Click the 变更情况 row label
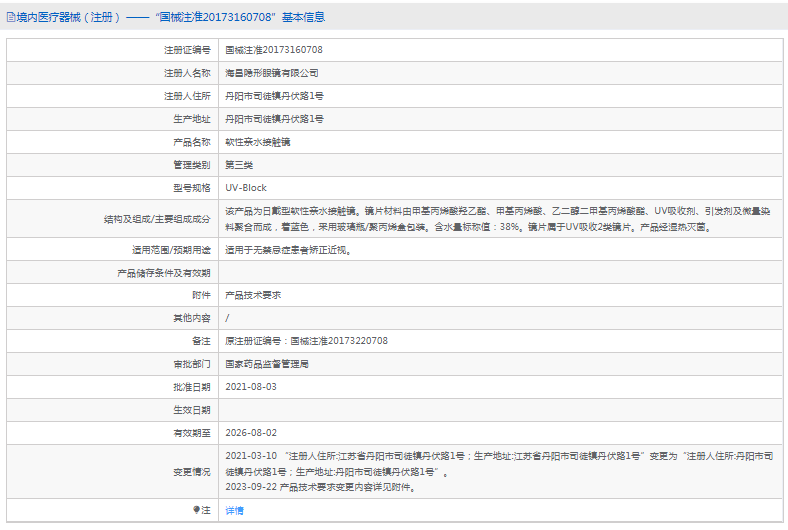This screenshot has width=788, height=530. pos(192,472)
